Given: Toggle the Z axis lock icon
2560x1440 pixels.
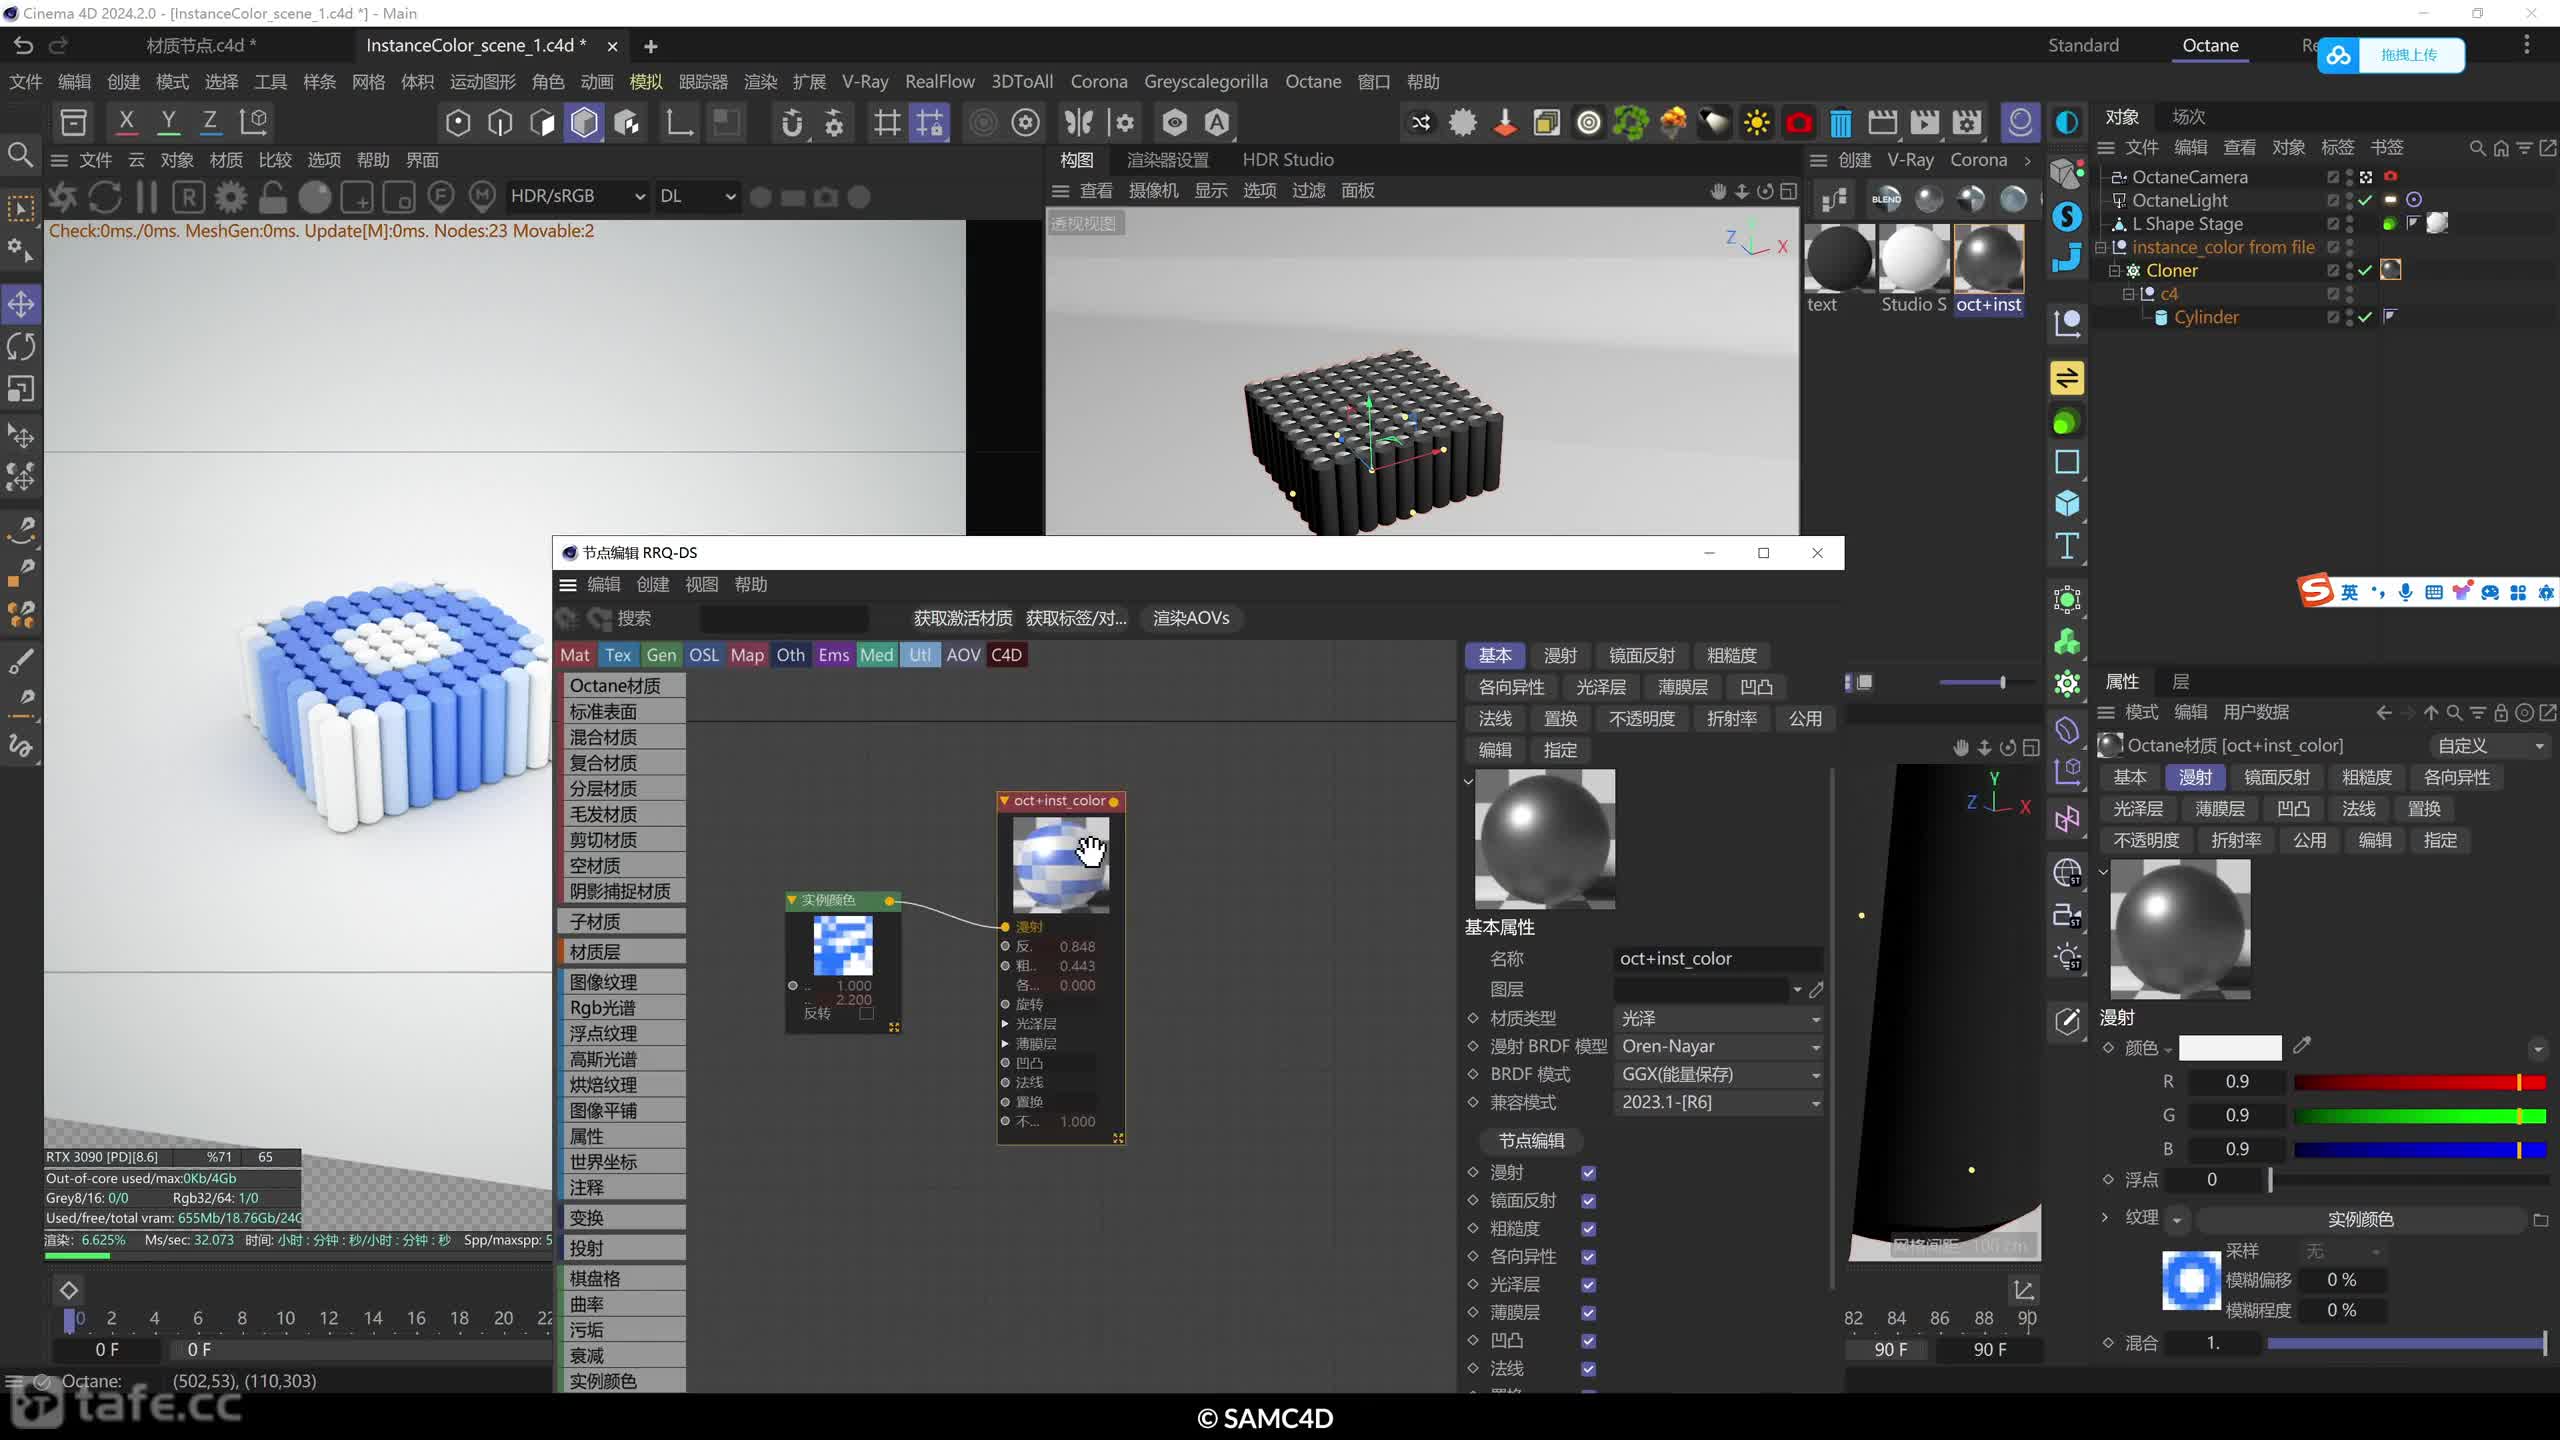Looking at the screenshot, I should (x=210, y=122).
